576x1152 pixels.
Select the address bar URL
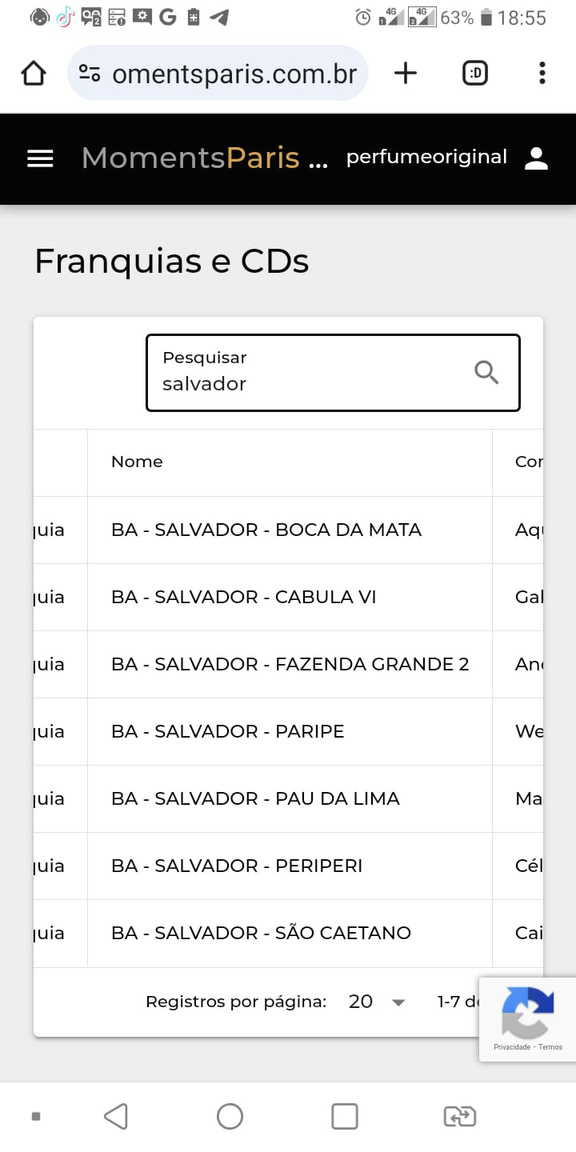tap(234, 73)
